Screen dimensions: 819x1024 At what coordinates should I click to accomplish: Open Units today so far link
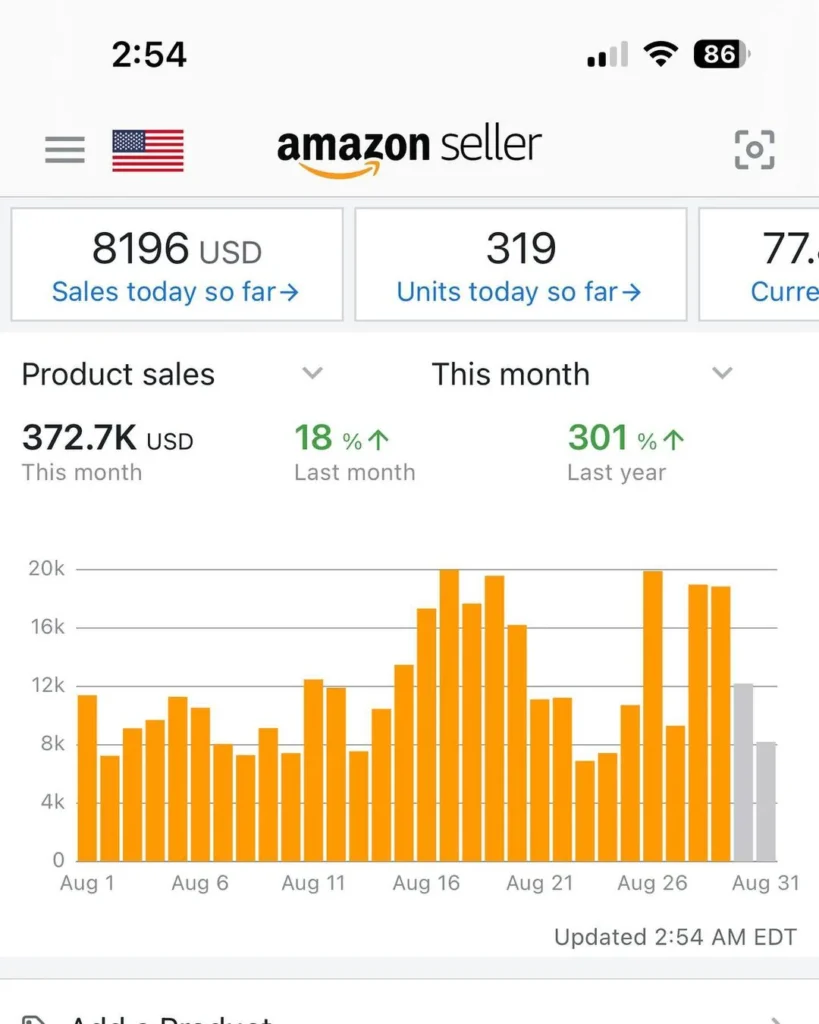point(519,292)
